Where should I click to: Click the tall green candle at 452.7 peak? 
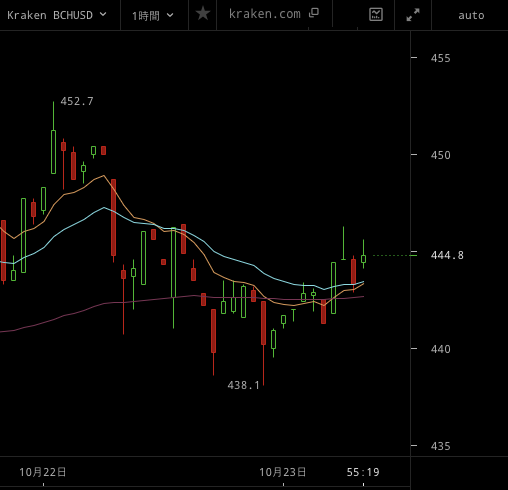(53, 152)
